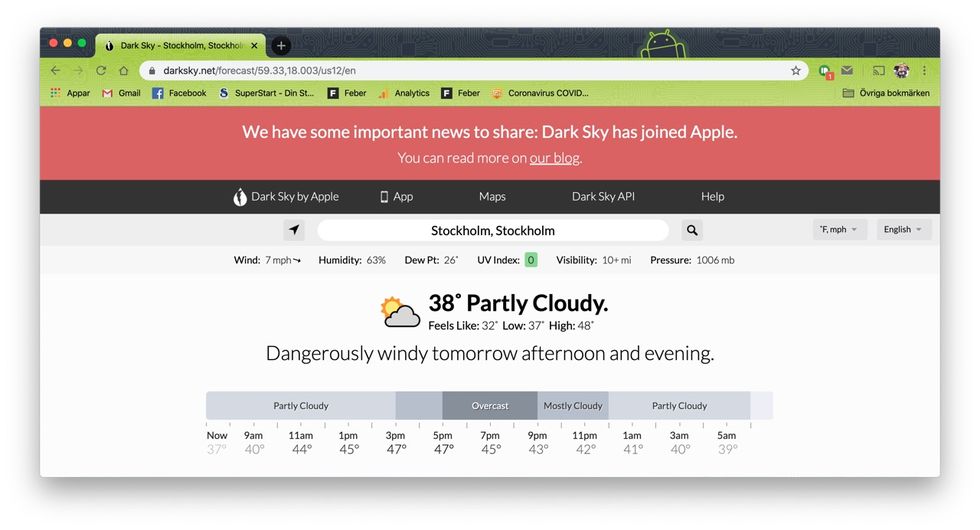This screenshot has height=530, width=980.
Task: Open the extension icon with red badge
Action: (826, 71)
